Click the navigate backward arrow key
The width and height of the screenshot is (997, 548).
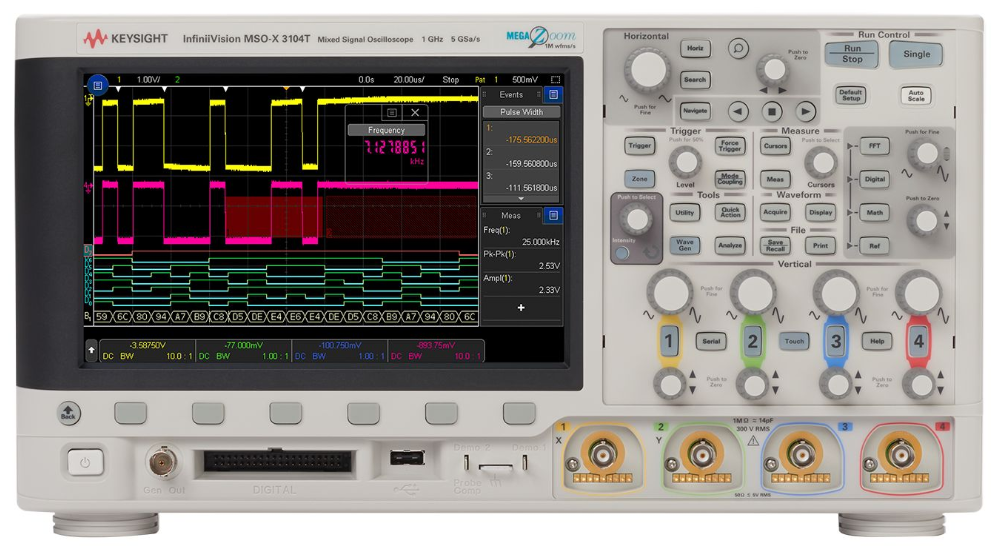738,112
